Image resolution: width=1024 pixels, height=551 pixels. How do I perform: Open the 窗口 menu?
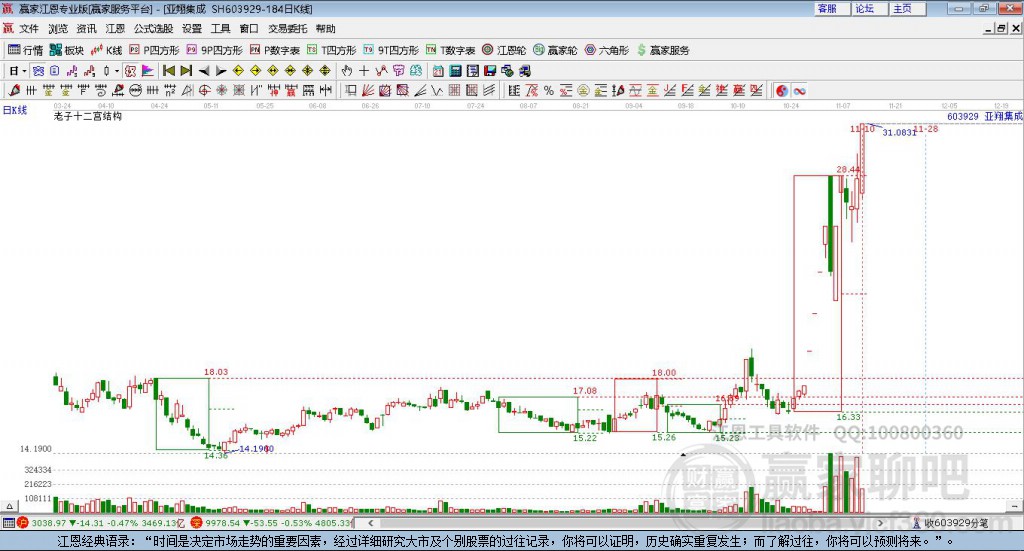tap(249, 29)
